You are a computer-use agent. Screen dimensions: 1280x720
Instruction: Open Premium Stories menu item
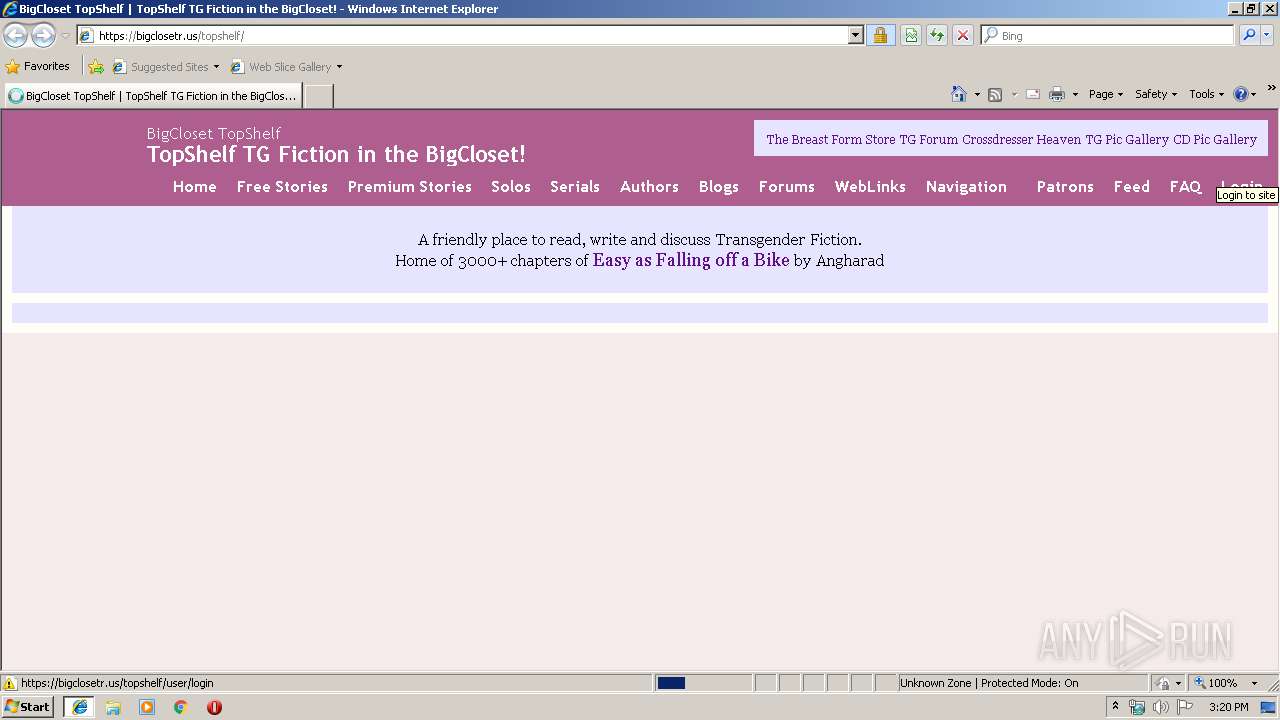(x=409, y=187)
